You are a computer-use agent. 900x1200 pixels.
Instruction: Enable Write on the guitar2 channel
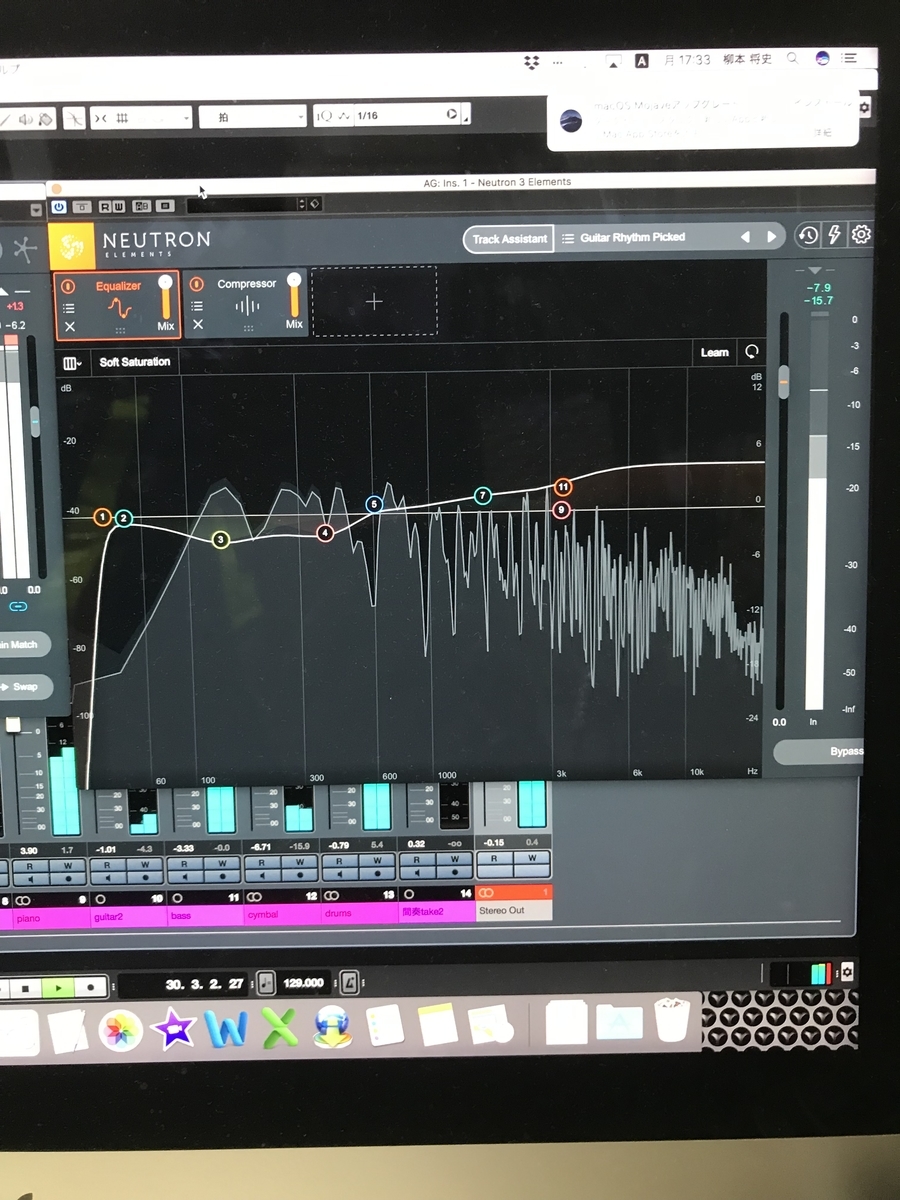coord(144,863)
